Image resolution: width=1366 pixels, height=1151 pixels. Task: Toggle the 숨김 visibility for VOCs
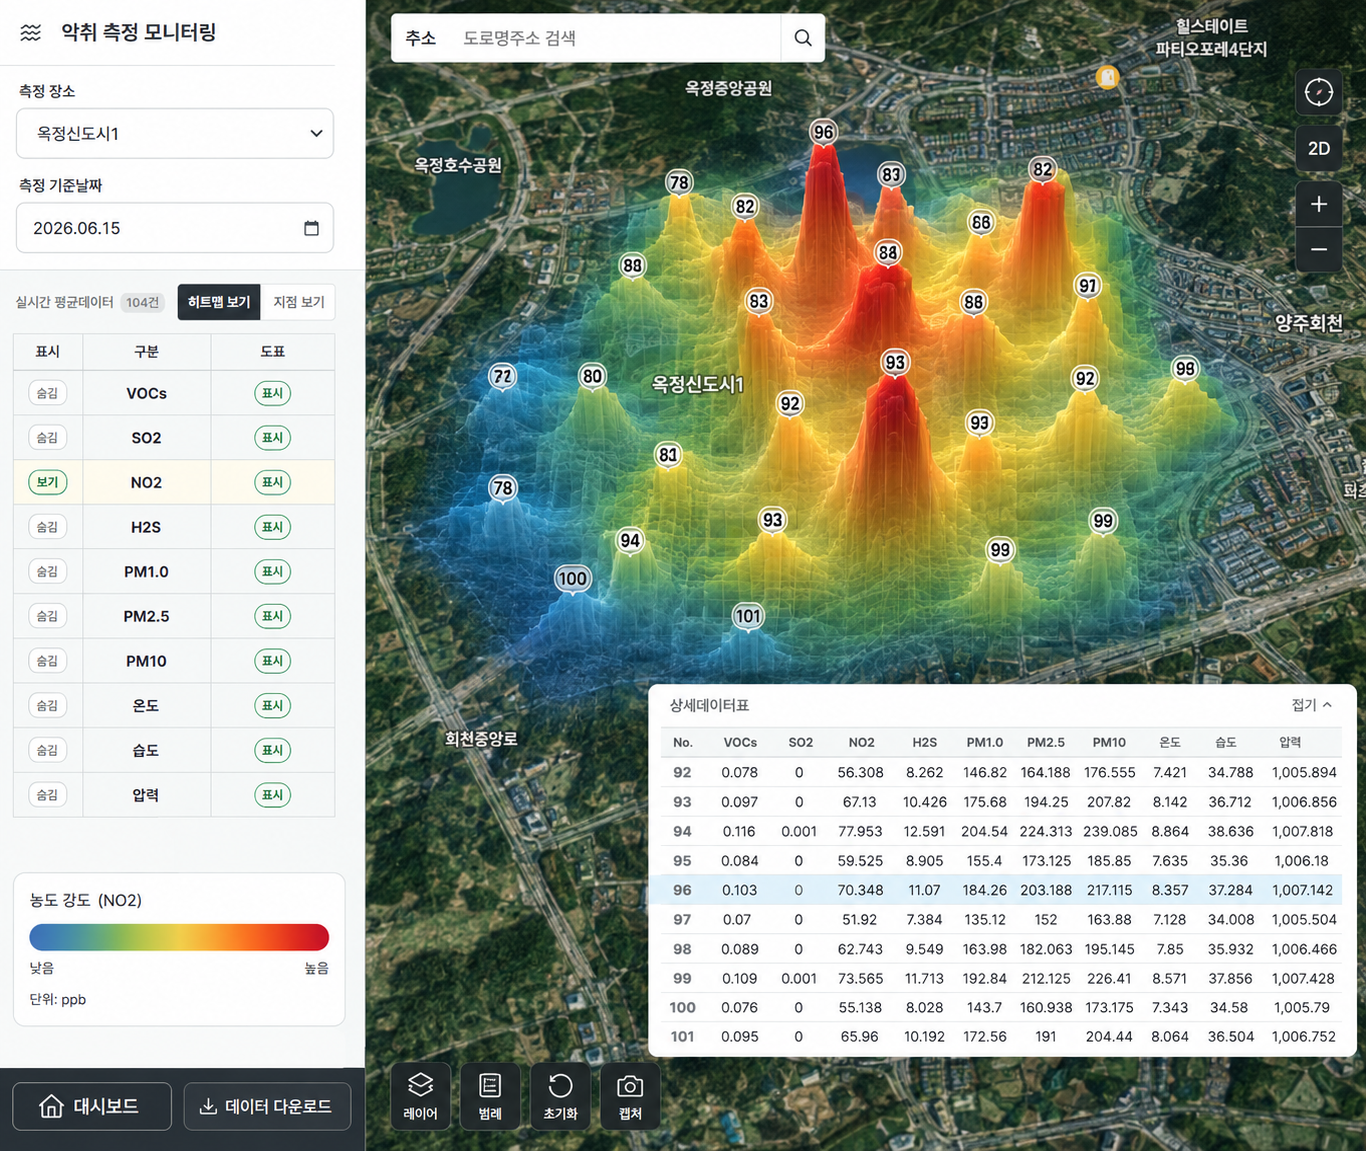(x=47, y=393)
